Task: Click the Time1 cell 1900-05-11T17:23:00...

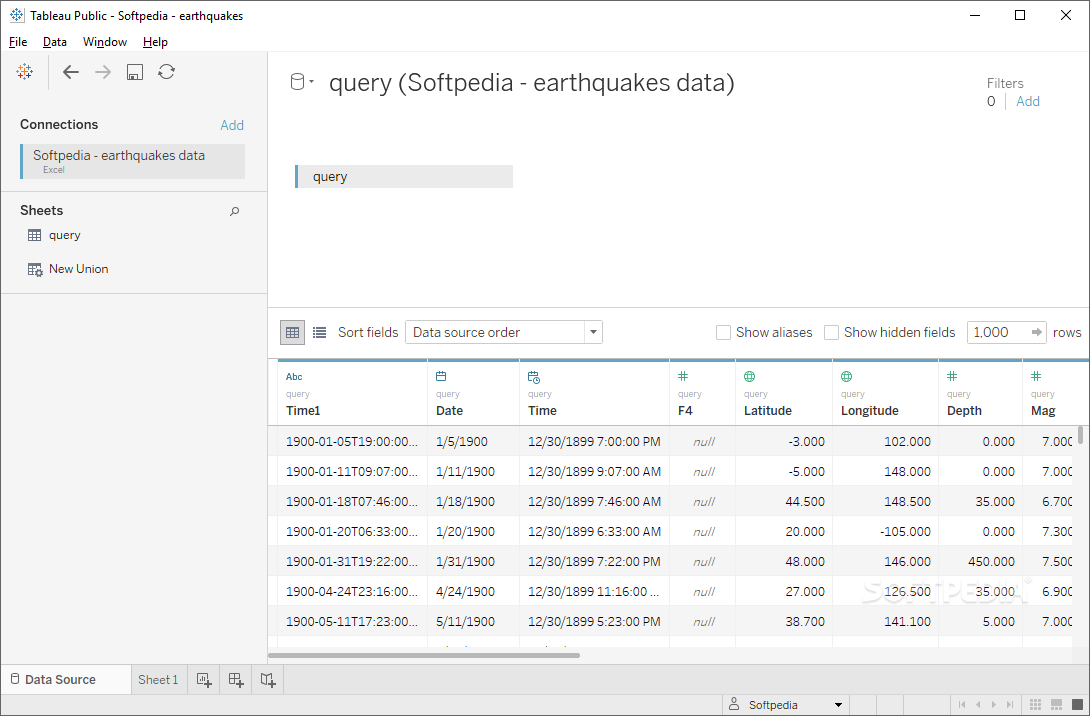Action: click(352, 621)
